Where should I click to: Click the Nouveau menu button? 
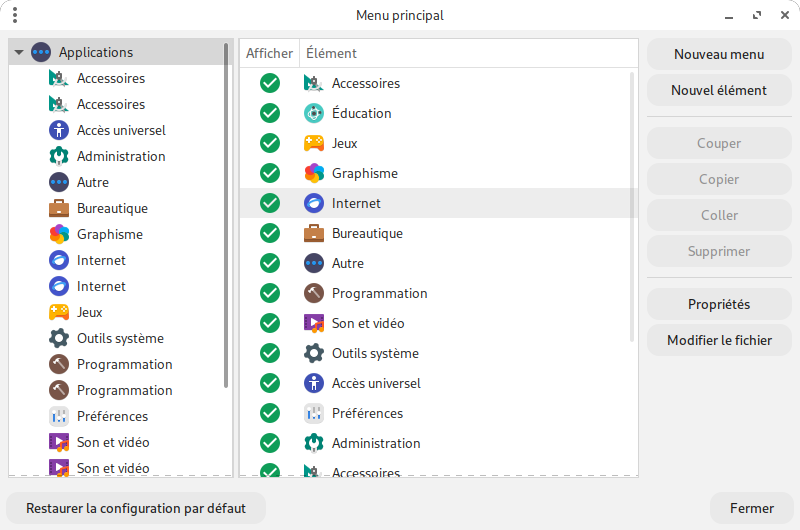click(x=719, y=54)
